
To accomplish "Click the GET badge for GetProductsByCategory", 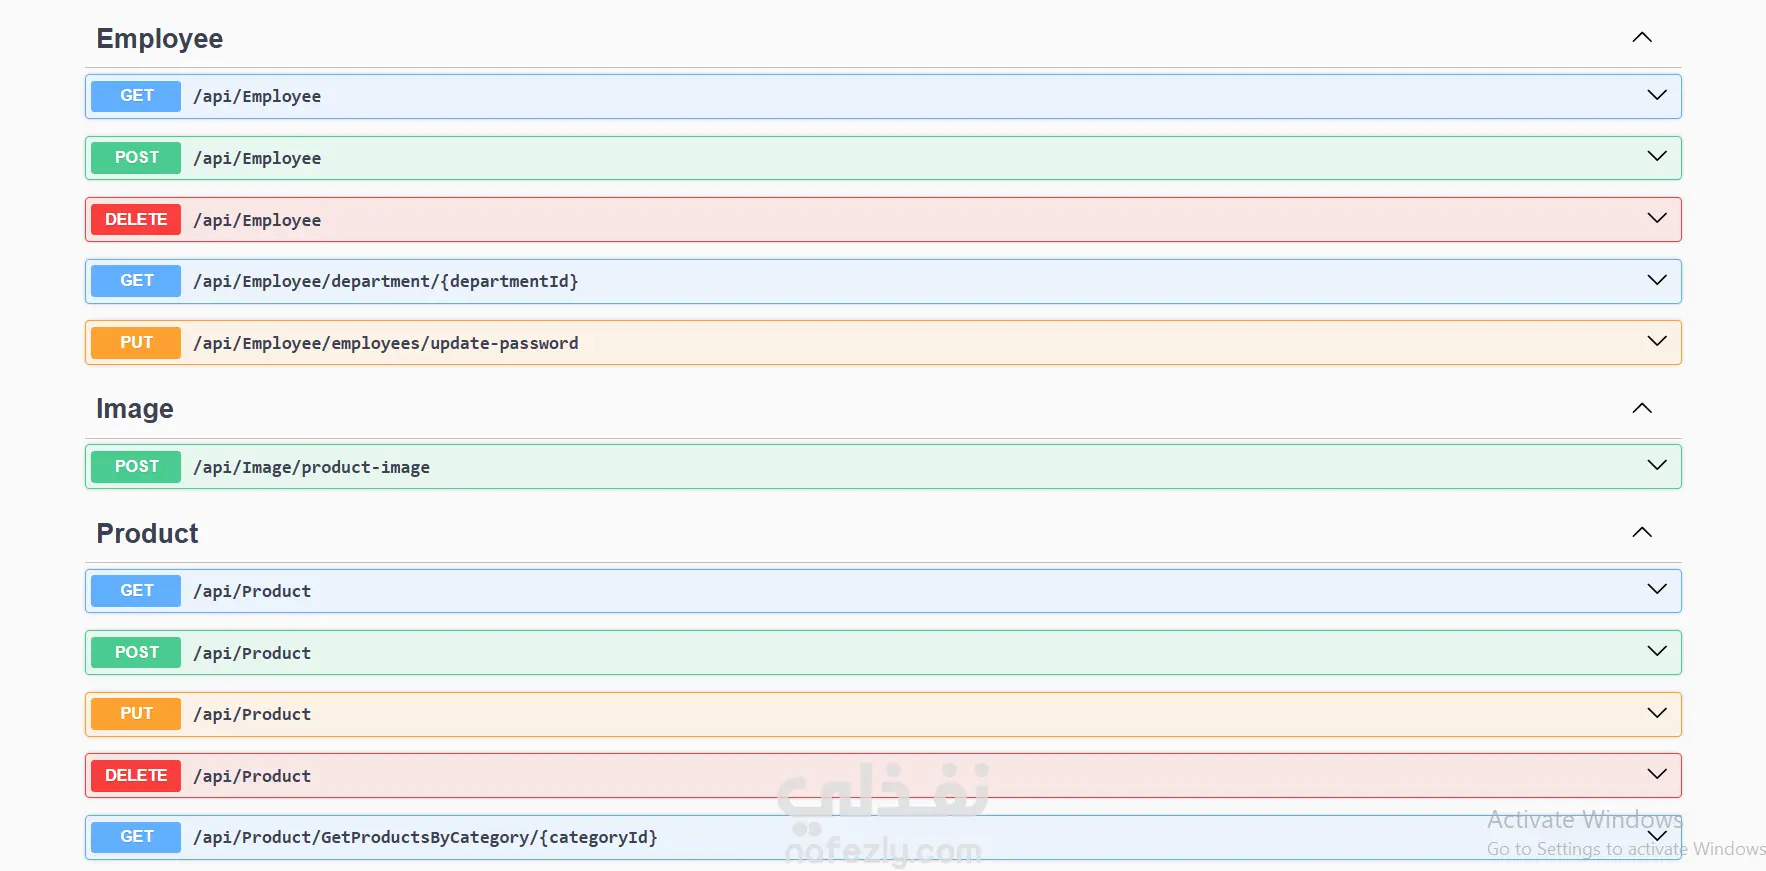I will coord(136,837).
